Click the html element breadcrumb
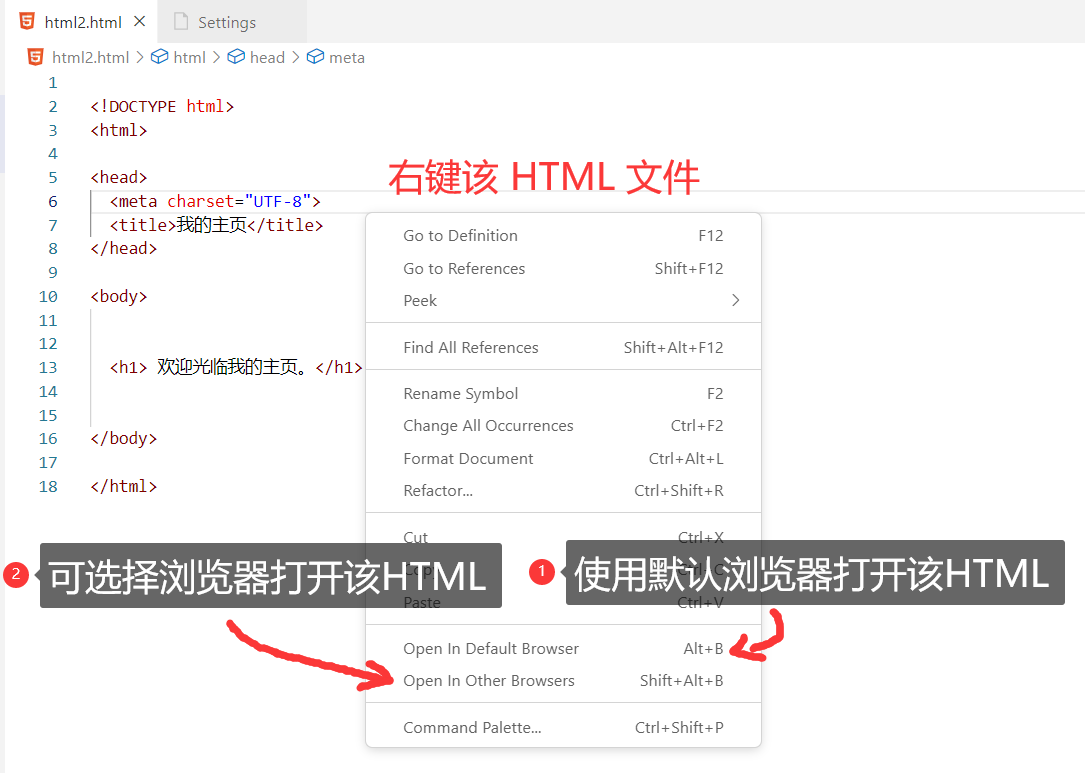 click(190, 57)
